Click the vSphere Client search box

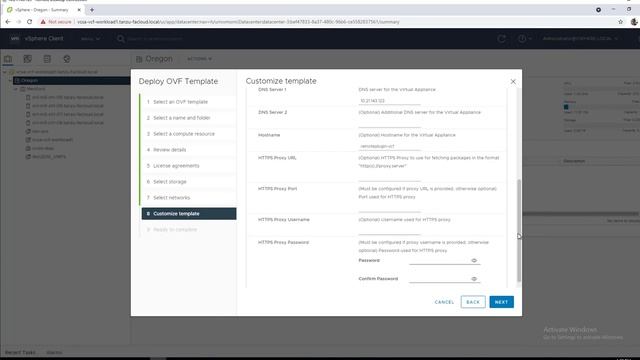pyautogui.click(x=155, y=39)
